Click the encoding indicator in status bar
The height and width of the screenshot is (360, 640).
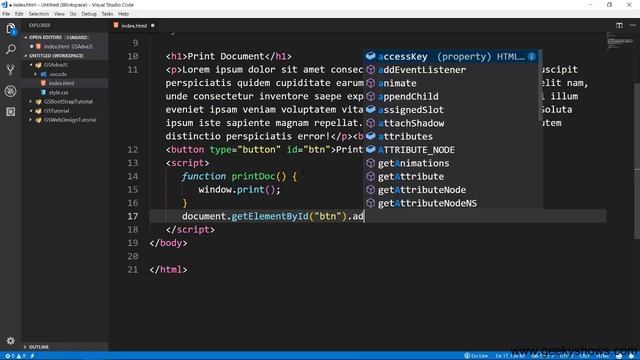point(565,356)
